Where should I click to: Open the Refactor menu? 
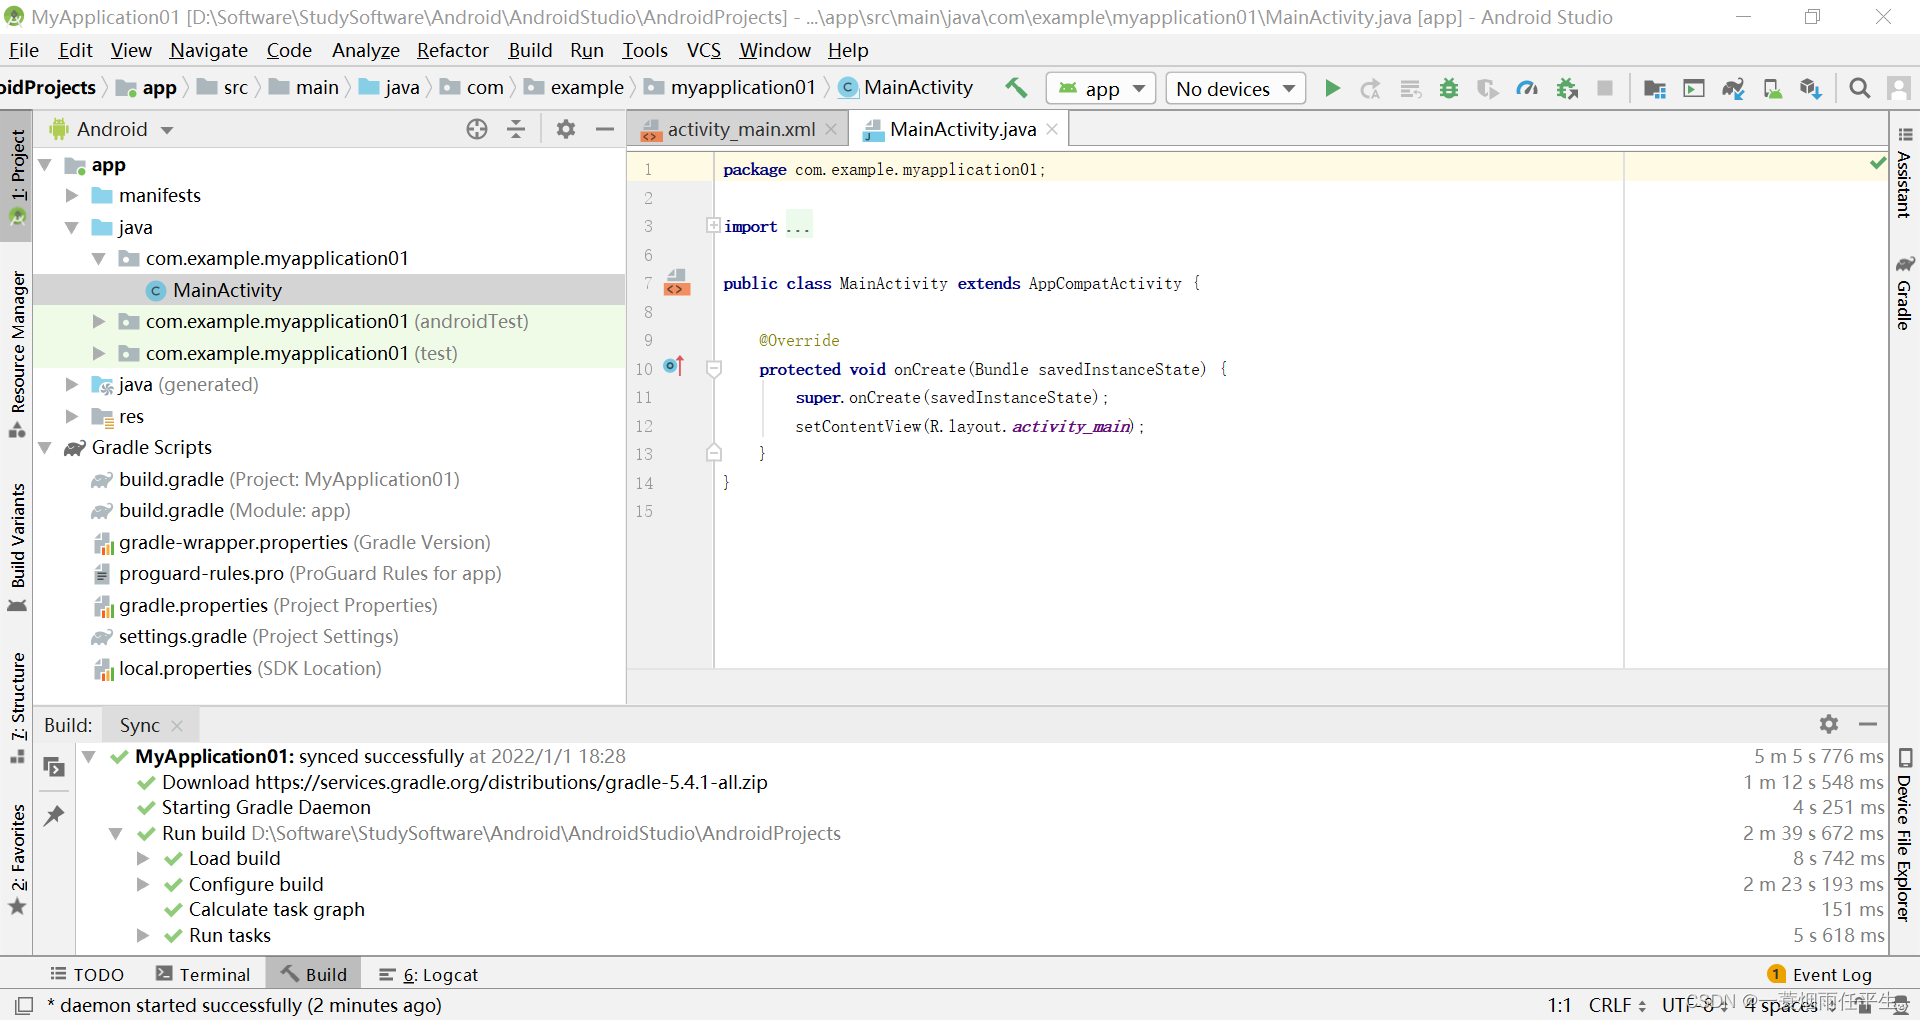click(452, 50)
